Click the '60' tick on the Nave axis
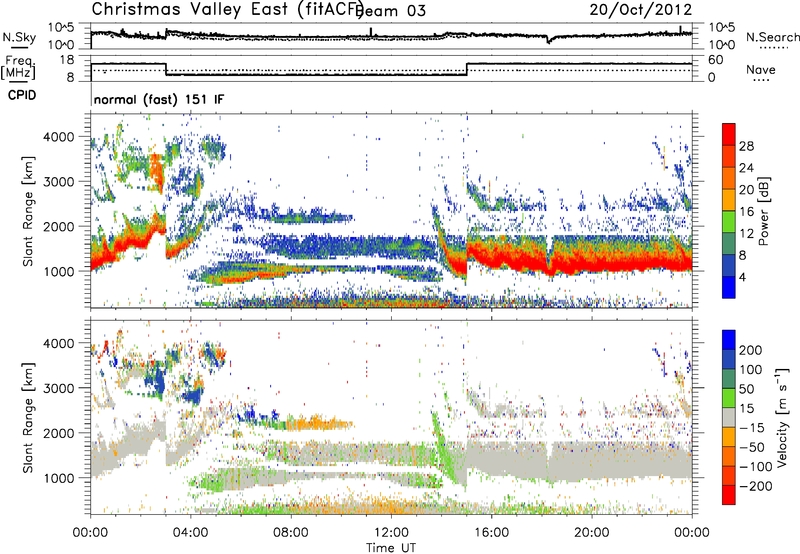The width and height of the screenshot is (800, 554). [x=716, y=60]
